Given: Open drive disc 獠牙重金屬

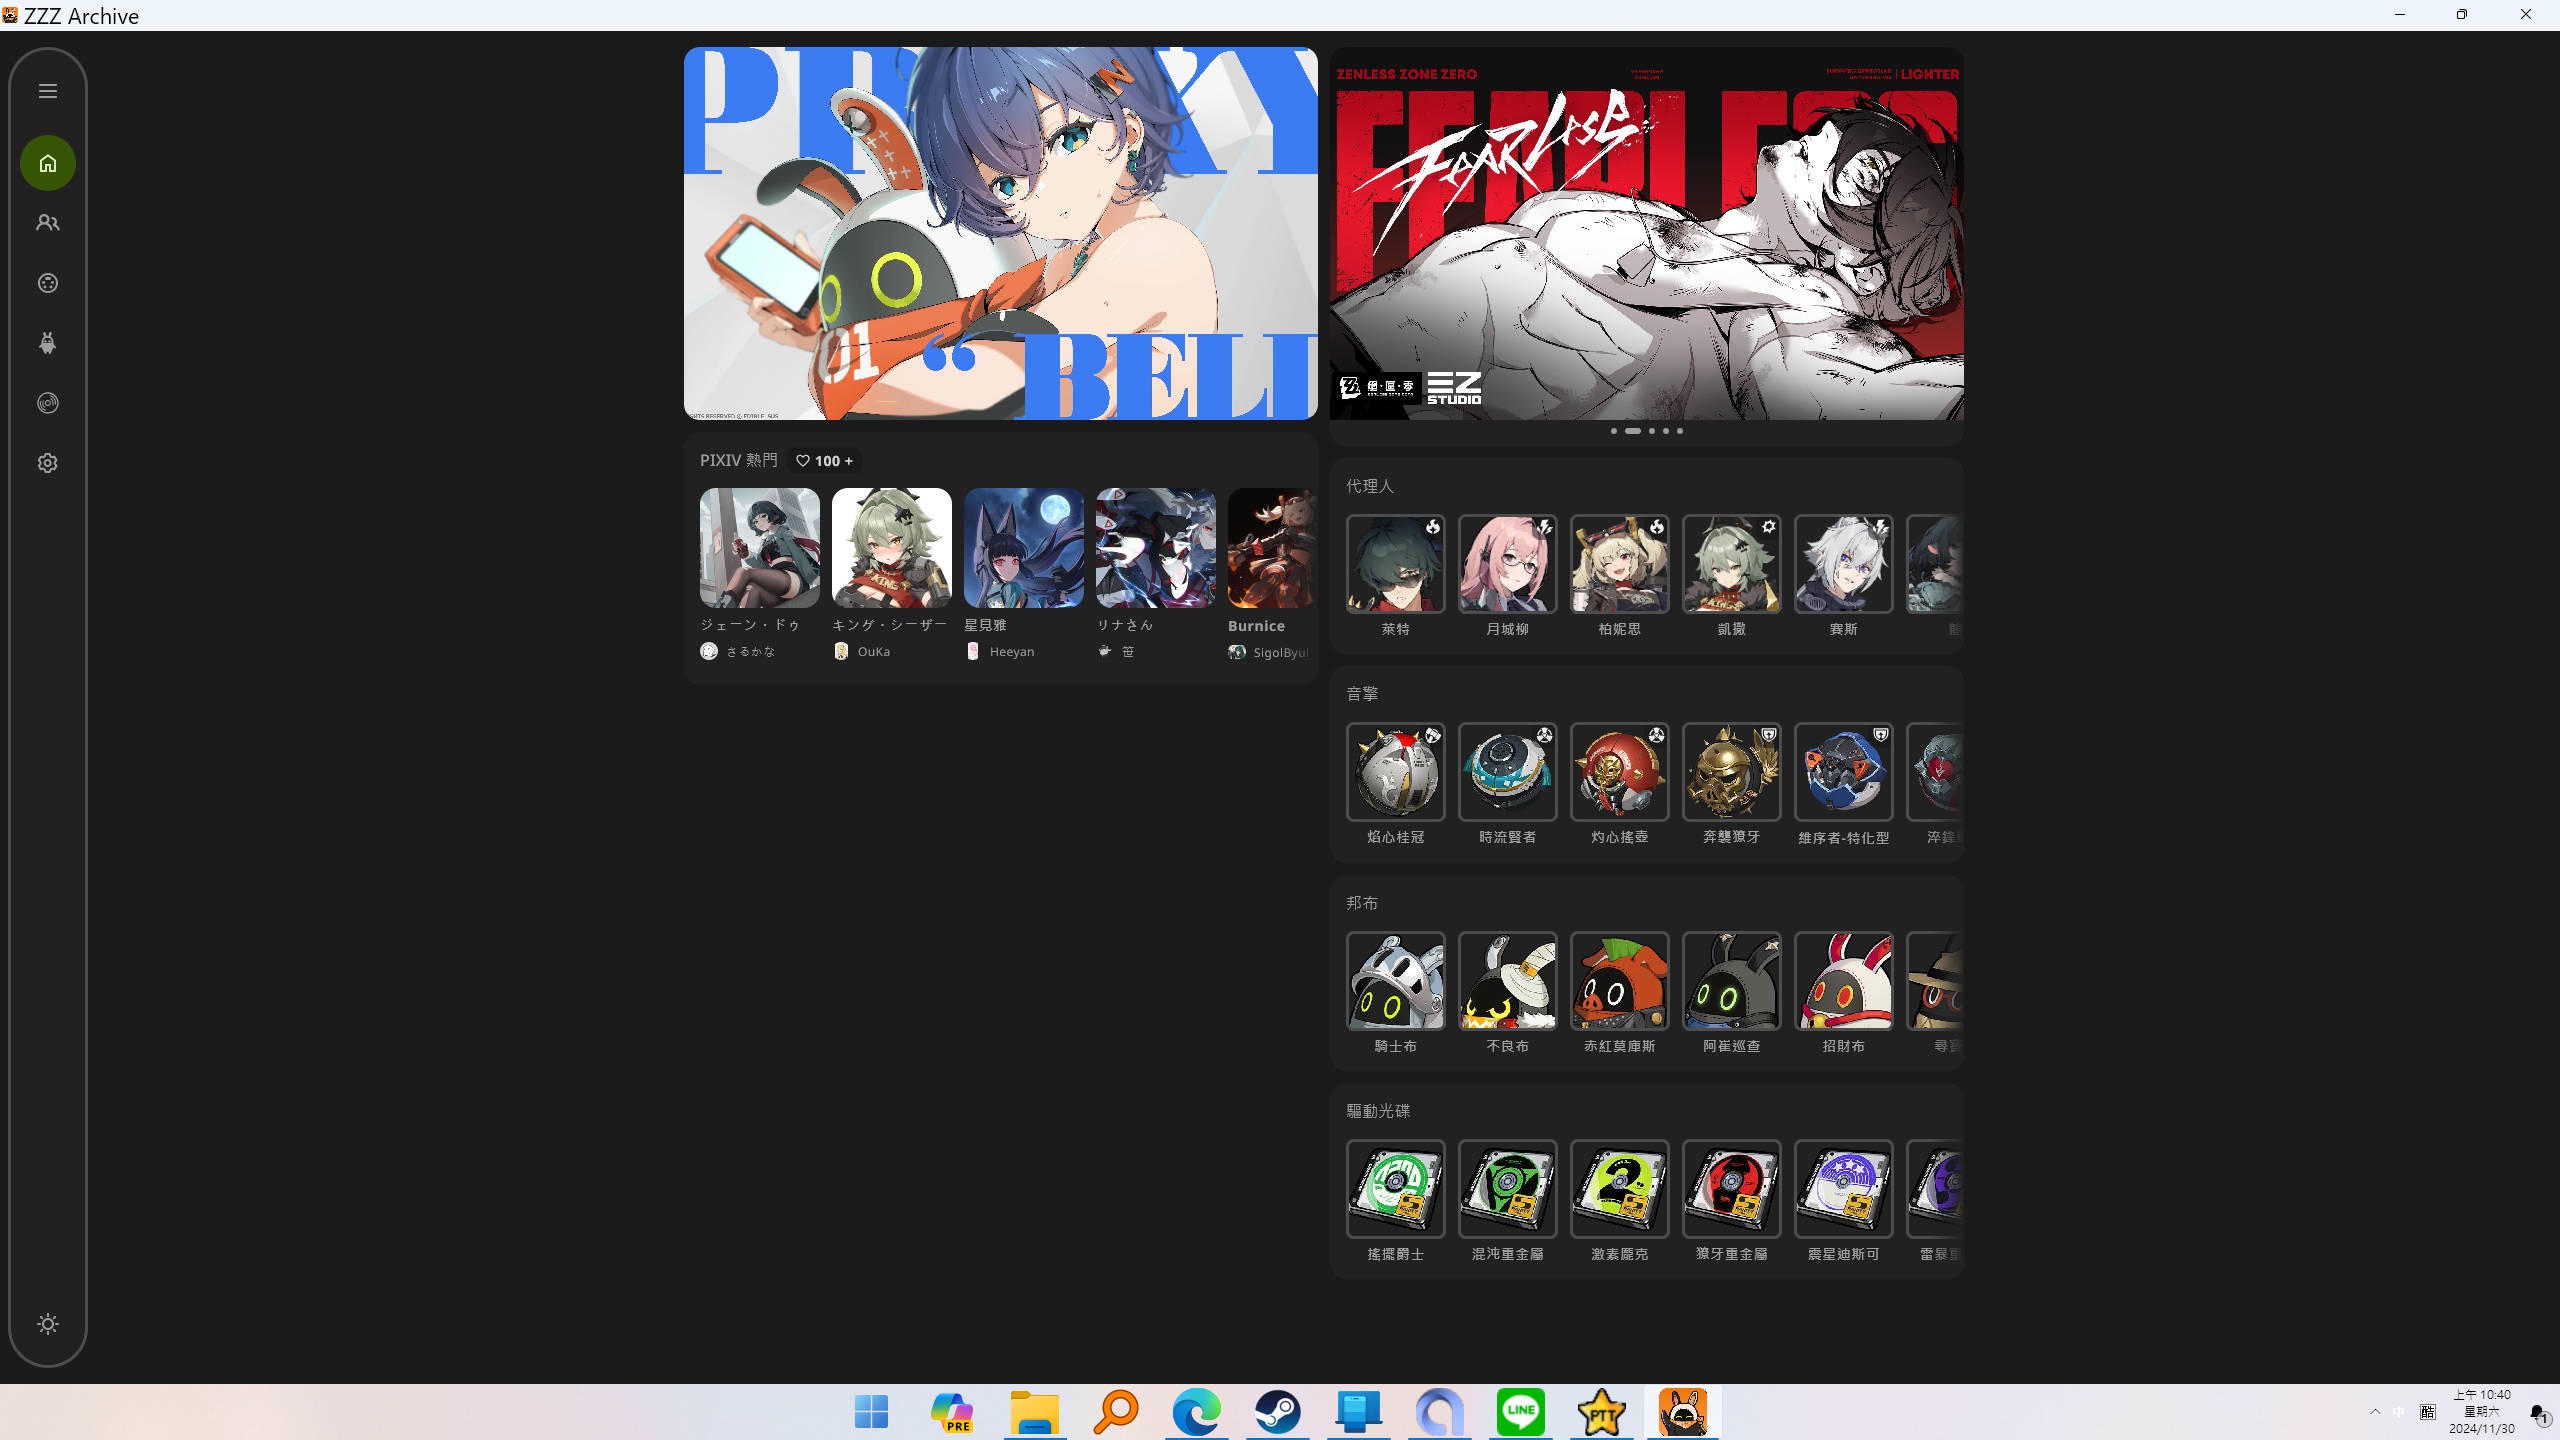Looking at the screenshot, I should tap(1732, 1189).
